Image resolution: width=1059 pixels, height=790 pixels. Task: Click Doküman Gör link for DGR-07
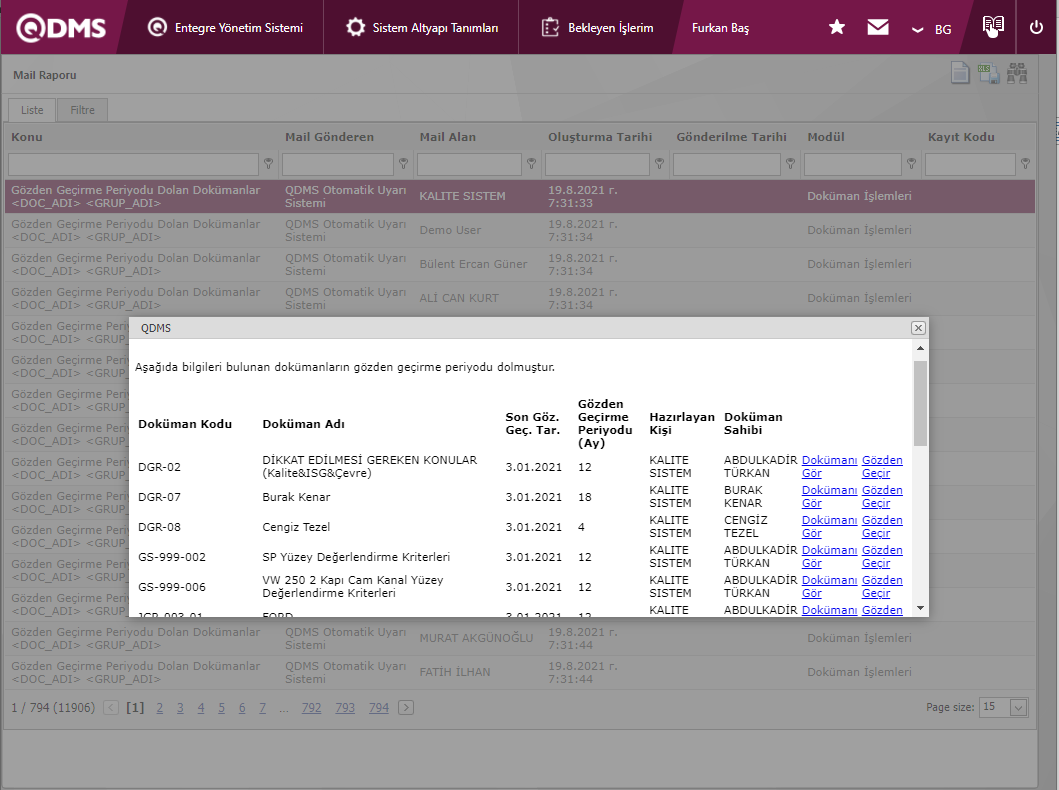829,497
